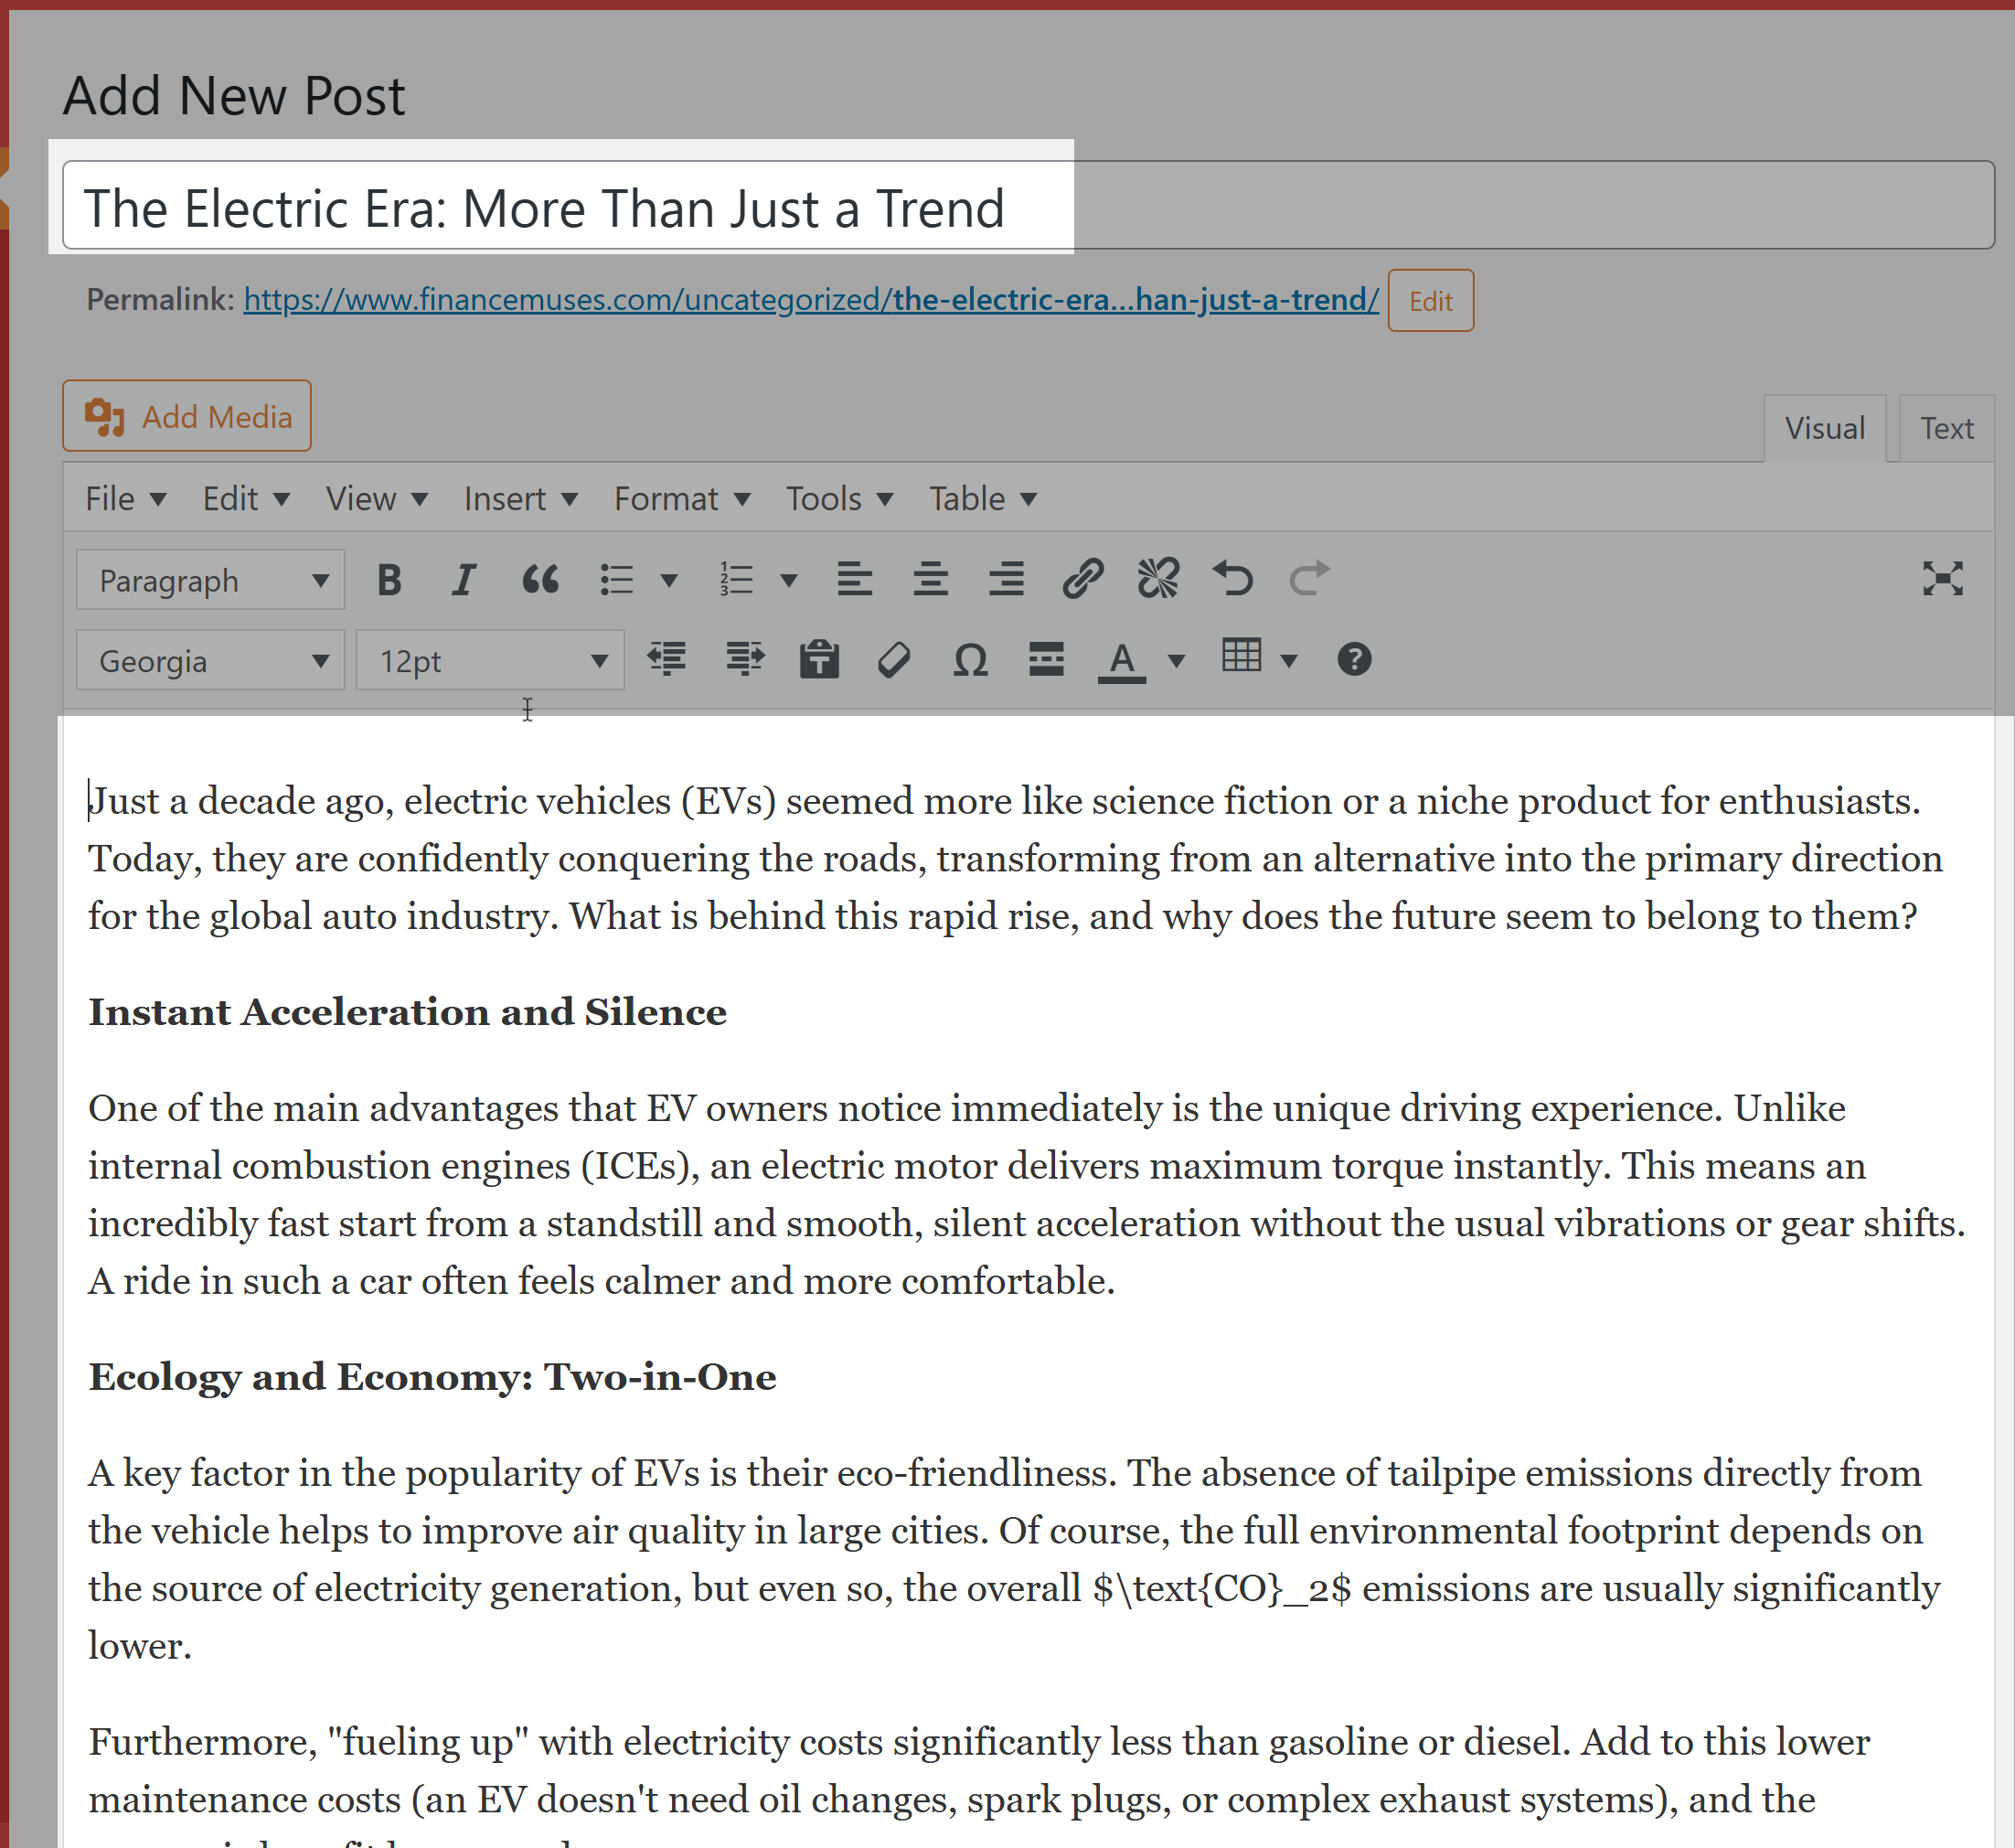Open text color picker arrow
Image resolution: width=2015 pixels, height=1848 pixels.
(x=1177, y=660)
